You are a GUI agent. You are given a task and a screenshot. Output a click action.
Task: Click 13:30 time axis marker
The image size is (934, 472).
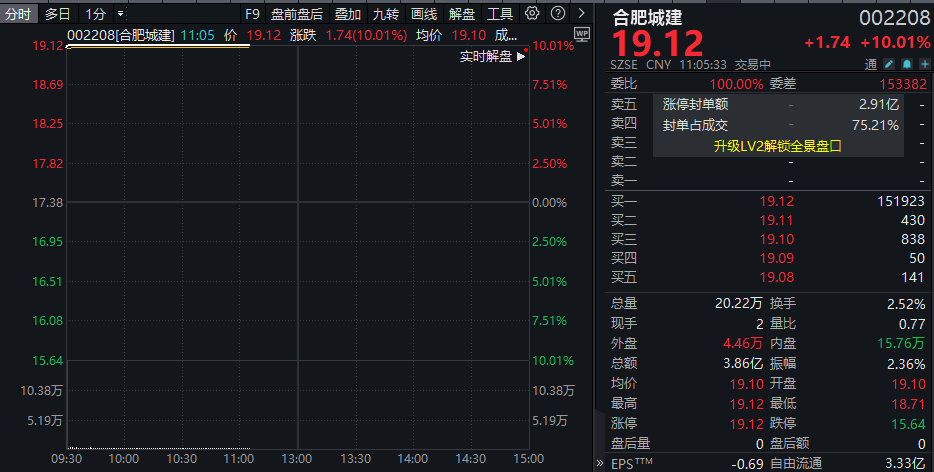[x=355, y=459]
